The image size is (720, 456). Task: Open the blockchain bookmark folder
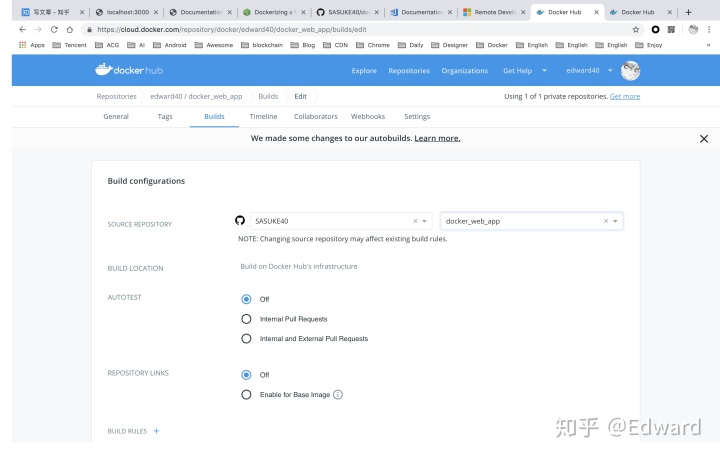(262, 45)
